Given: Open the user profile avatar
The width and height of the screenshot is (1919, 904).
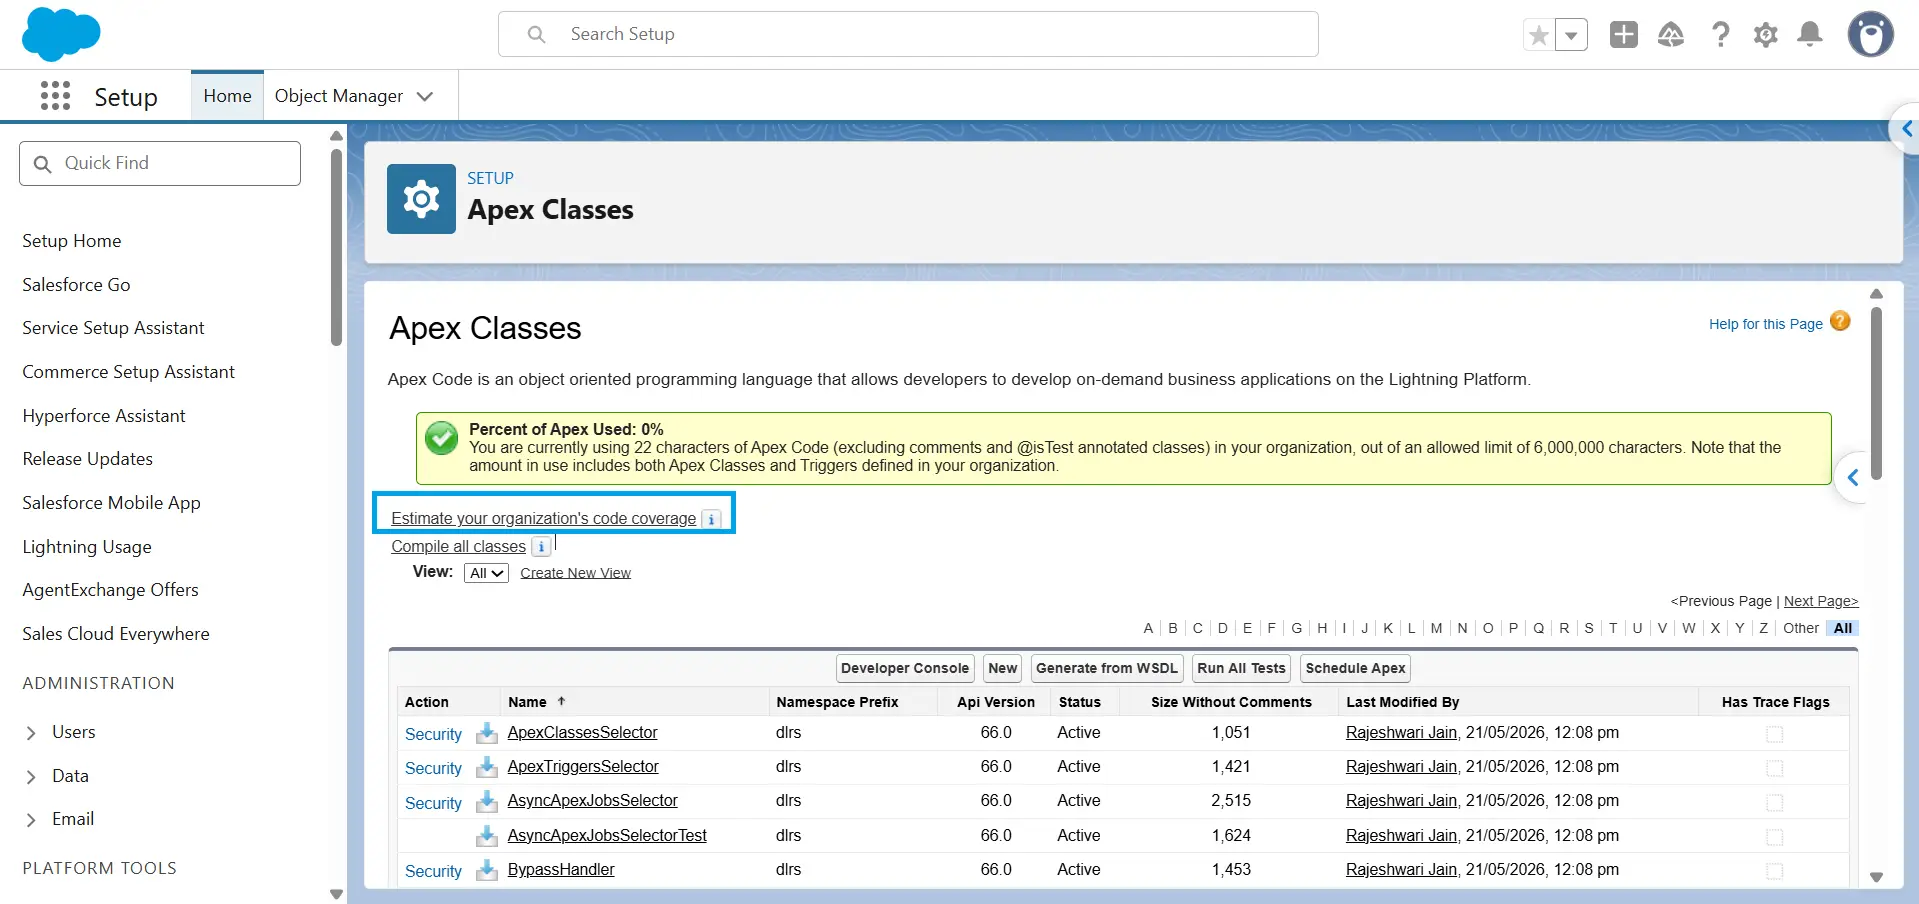Looking at the screenshot, I should (1871, 34).
